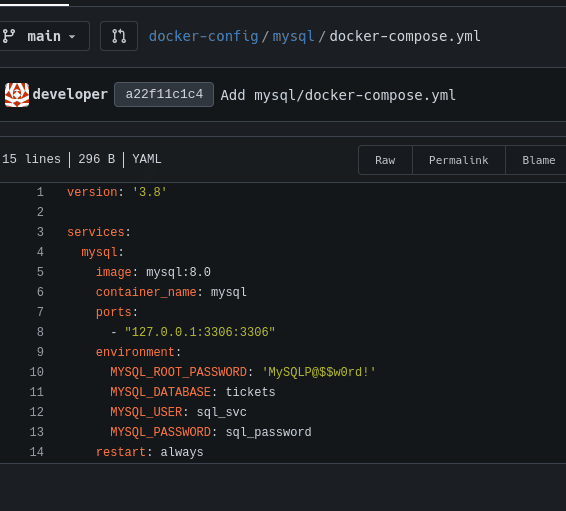Image resolution: width=566 pixels, height=511 pixels.
Task: Open the main branch dropdown
Action: (43, 36)
